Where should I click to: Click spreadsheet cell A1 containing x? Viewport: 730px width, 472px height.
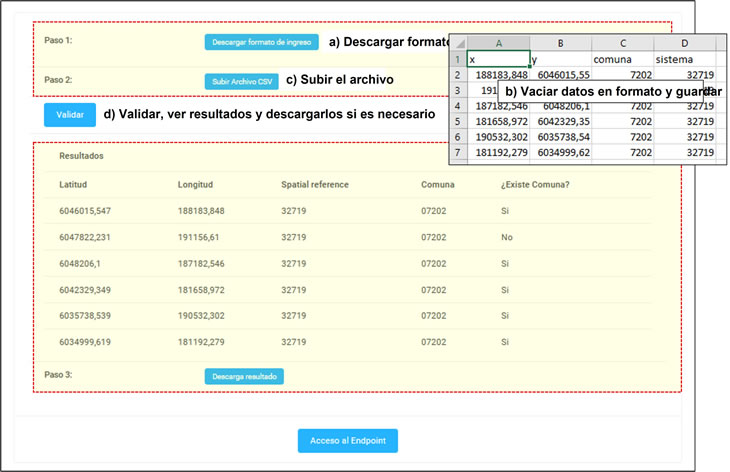coord(498,59)
